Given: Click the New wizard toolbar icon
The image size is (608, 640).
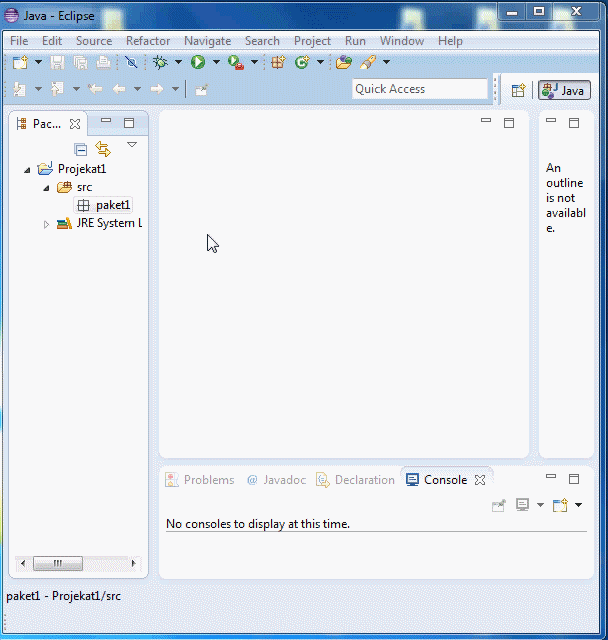Looking at the screenshot, I should 20,62.
